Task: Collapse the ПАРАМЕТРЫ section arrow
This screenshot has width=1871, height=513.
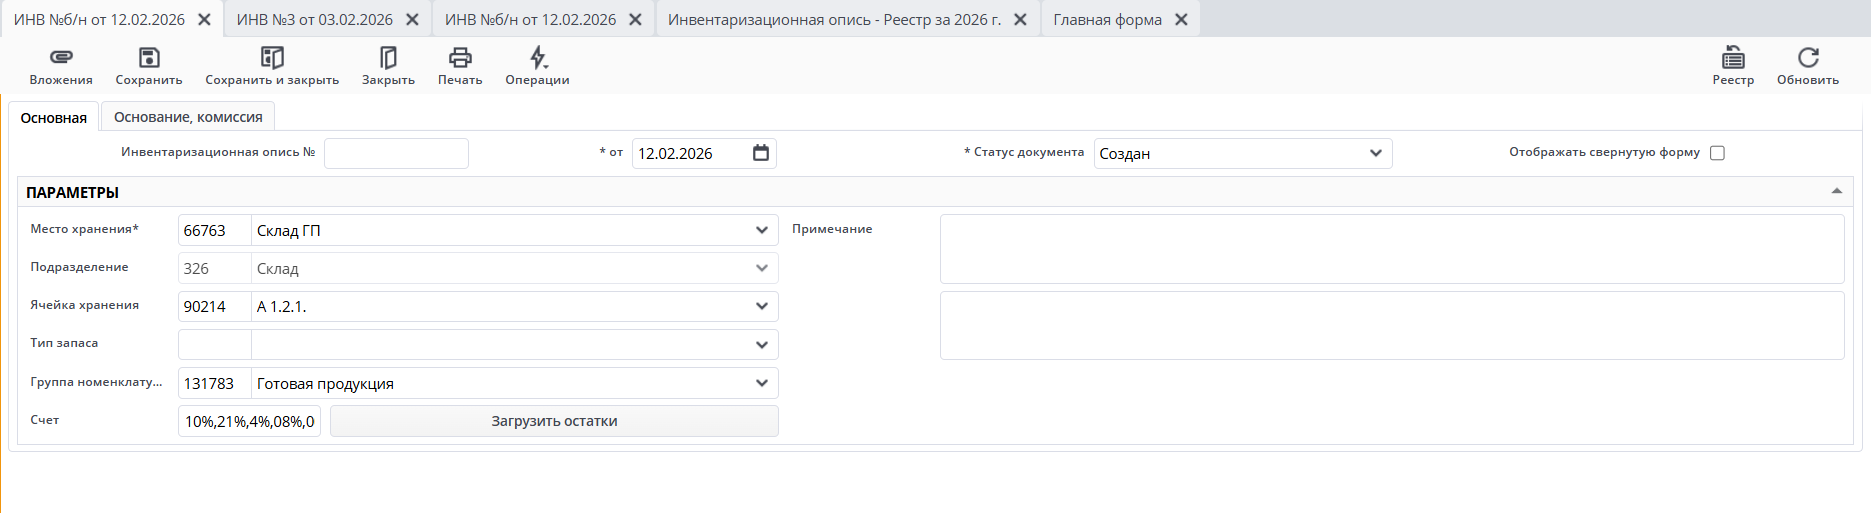Action: tap(1836, 191)
